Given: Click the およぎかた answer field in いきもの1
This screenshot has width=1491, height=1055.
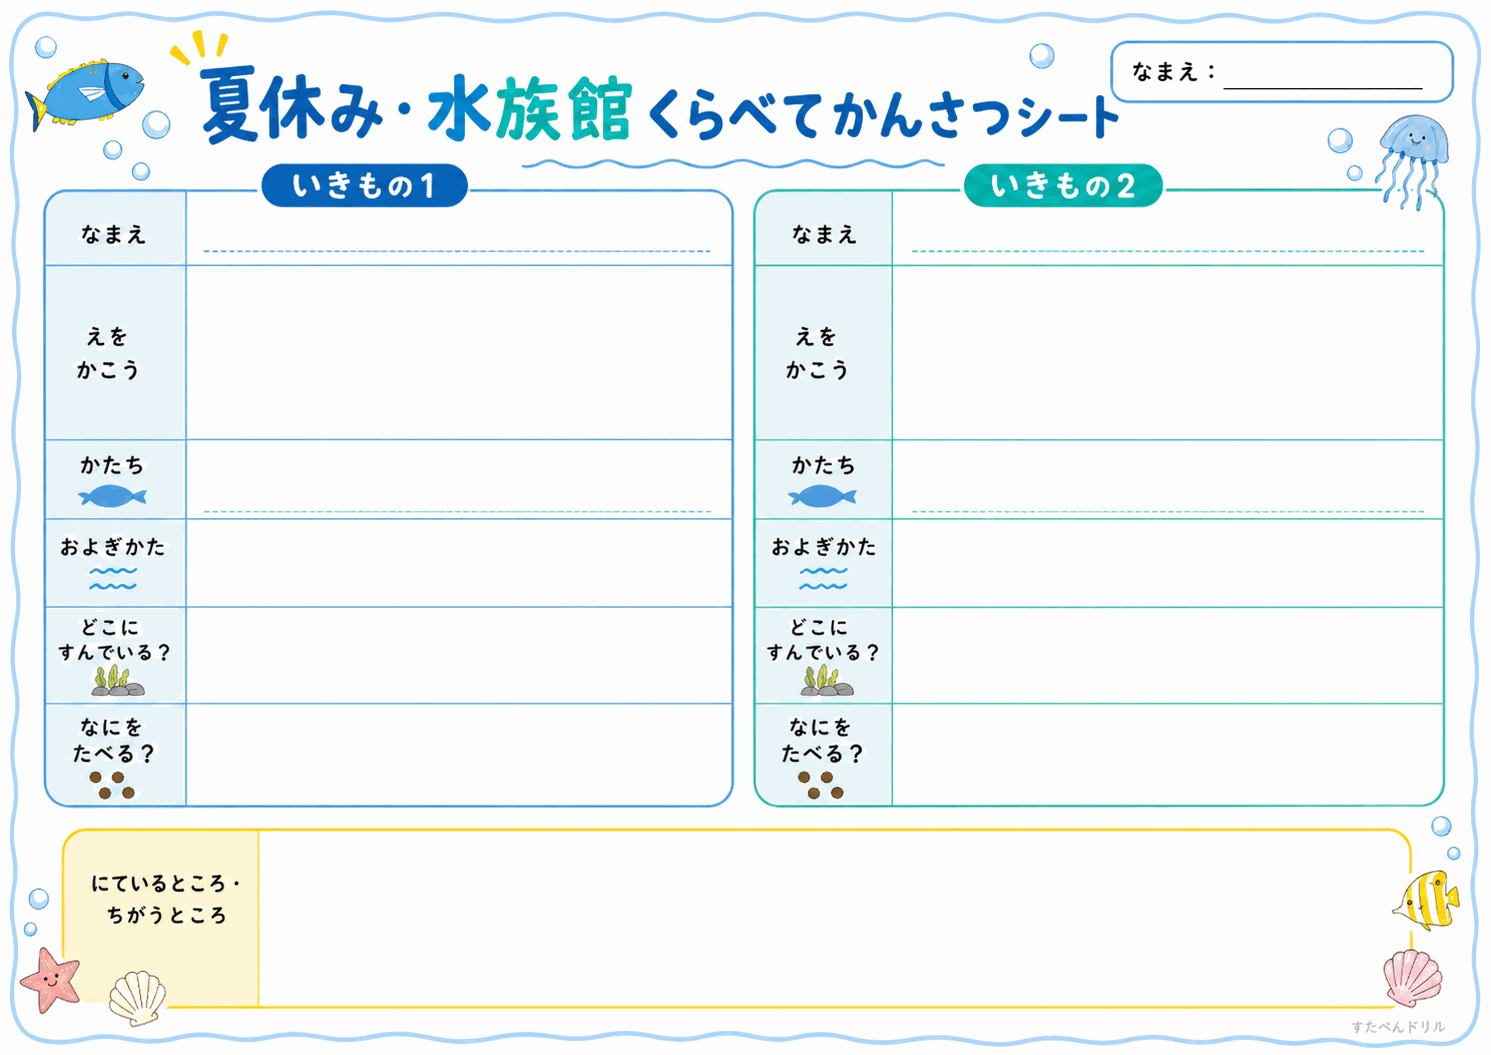Looking at the screenshot, I should coord(459,563).
